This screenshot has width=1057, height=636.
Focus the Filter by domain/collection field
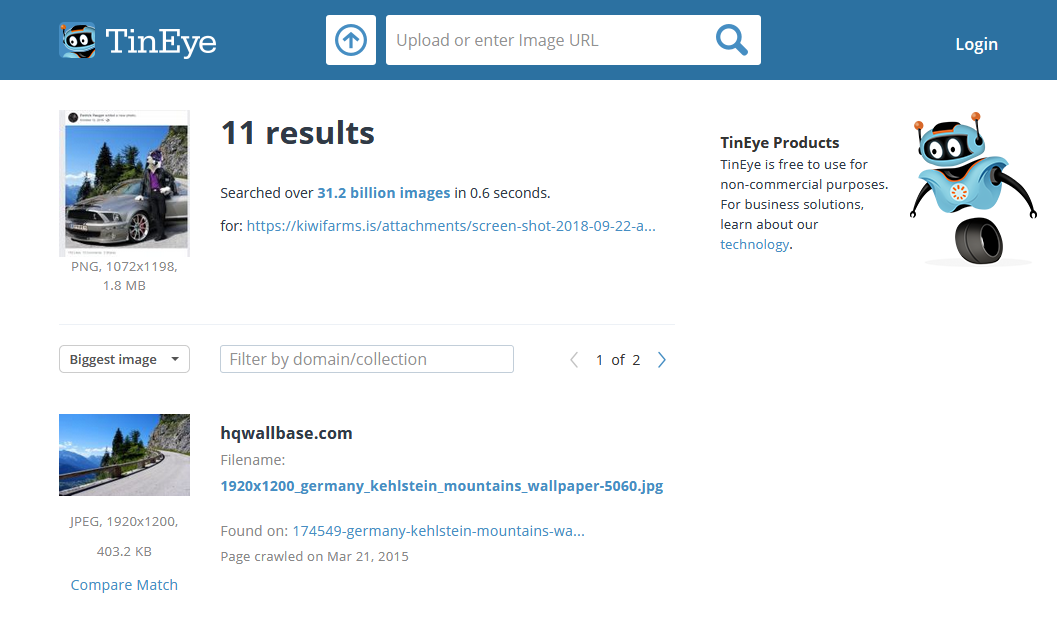(x=367, y=359)
